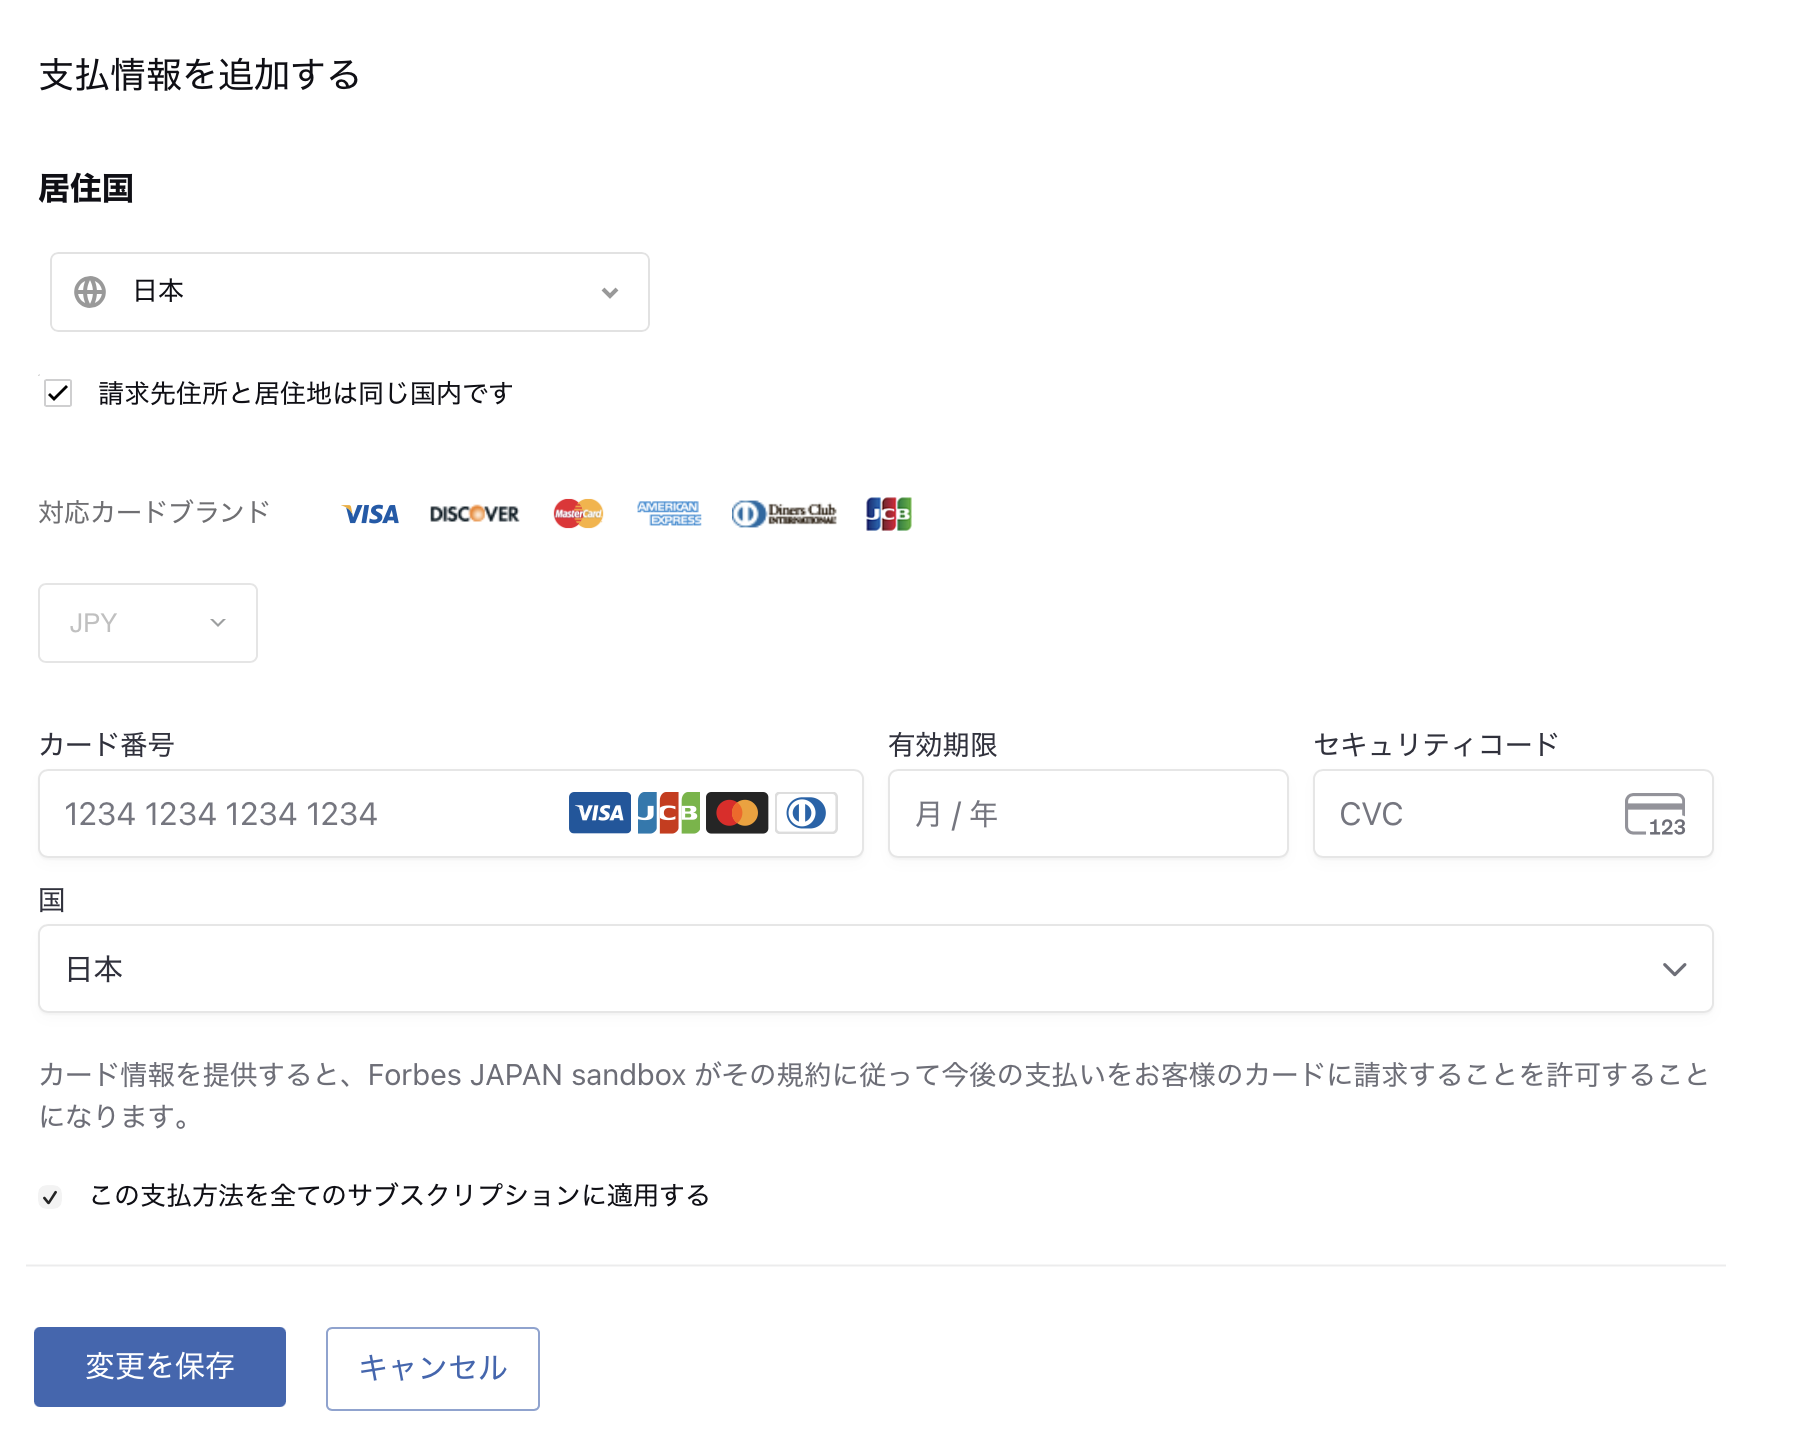Click the VISA icon inside card number field
This screenshot has height=1454, width=1806.
tap(600, 813)
